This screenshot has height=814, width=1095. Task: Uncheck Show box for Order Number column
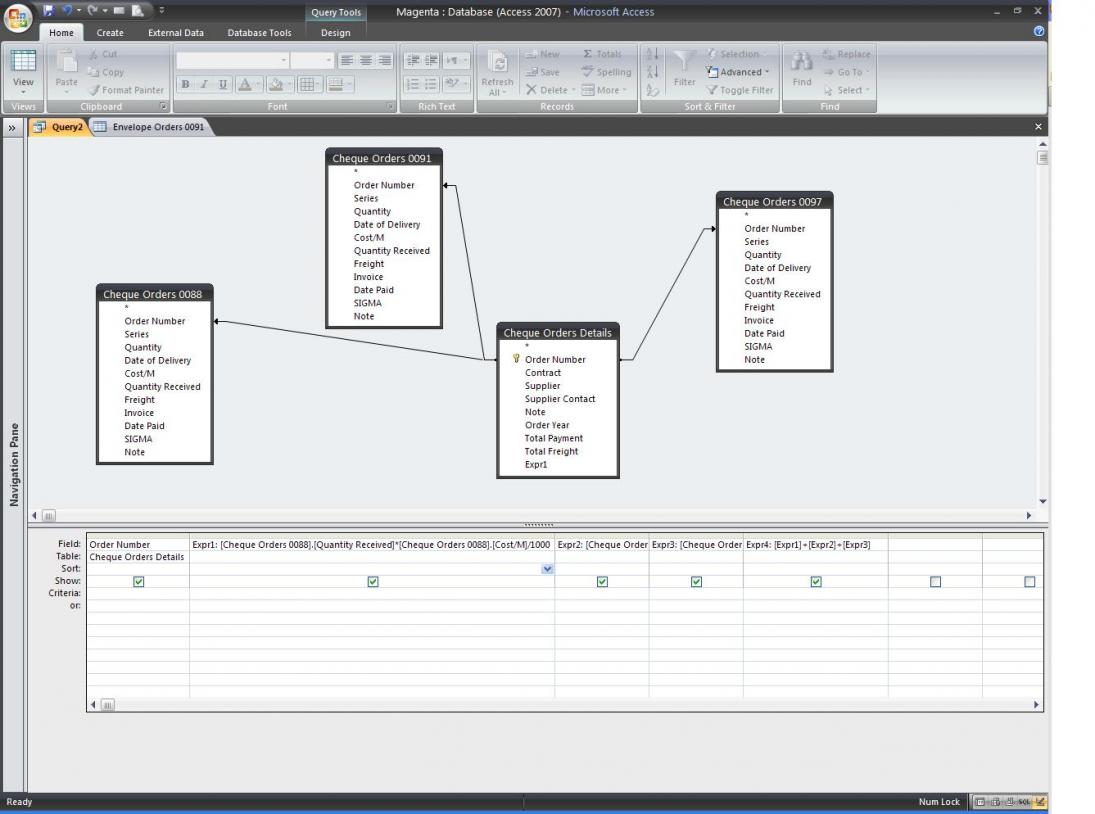139,582
